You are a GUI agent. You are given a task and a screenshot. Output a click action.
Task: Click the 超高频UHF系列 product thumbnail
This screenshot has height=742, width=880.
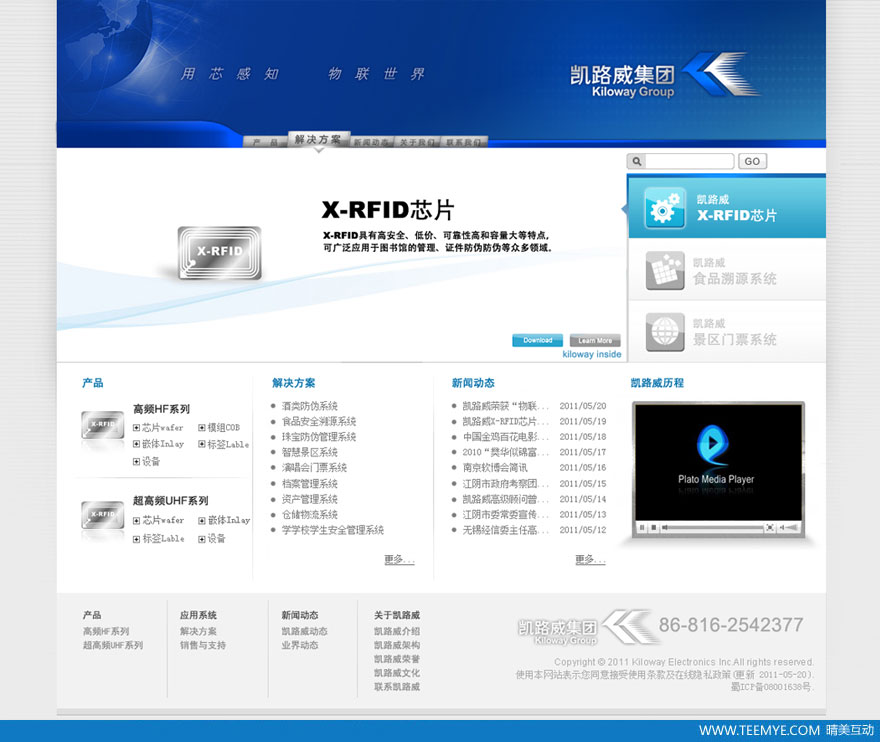[103, 515]
